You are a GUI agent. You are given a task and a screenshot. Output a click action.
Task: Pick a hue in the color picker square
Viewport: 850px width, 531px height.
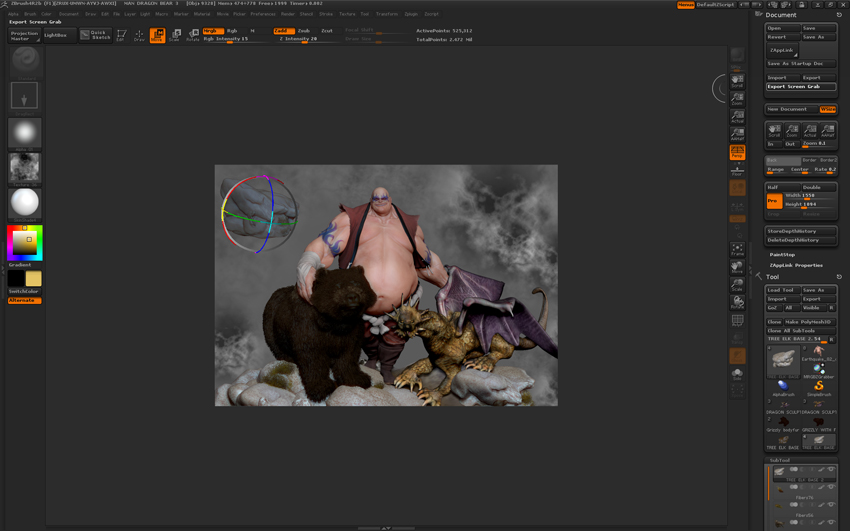point(24,243)
